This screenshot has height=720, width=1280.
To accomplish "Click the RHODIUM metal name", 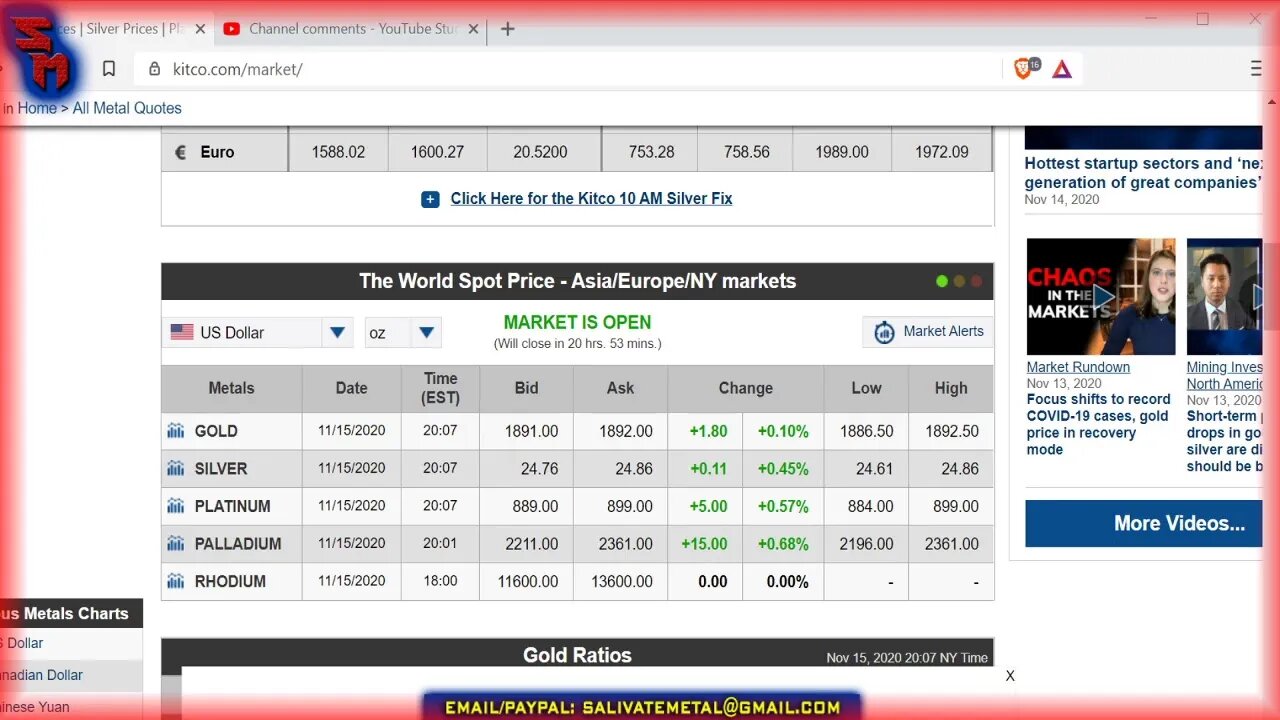I will pyautogui.click(x=230, y=581).
